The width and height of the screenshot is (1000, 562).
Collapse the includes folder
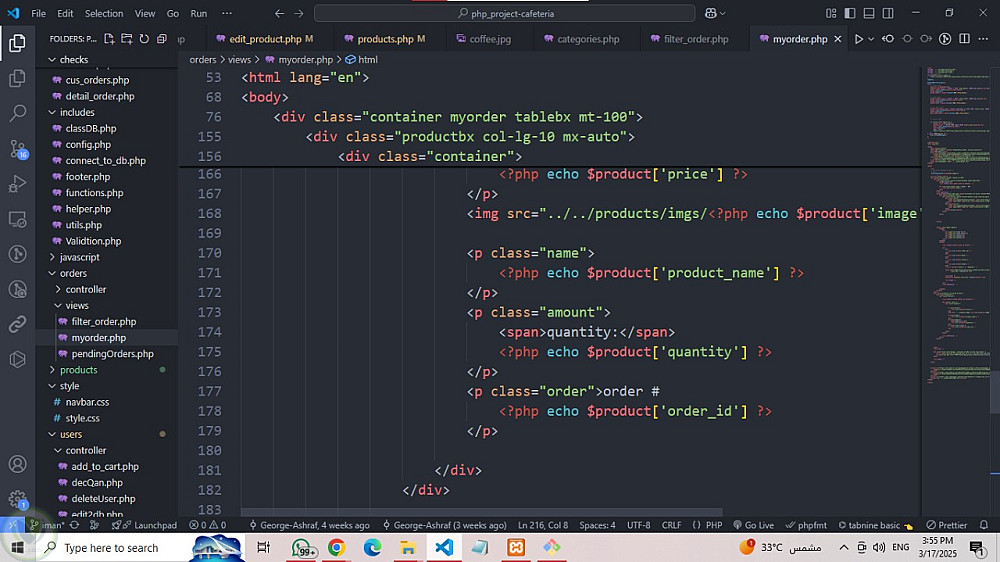pyautogui.click(x=77, y=112)
